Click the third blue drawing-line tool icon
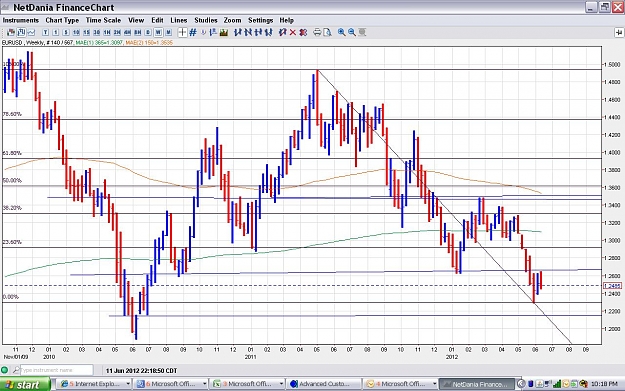The height and width of the screenshot is (391, 625). pyautogui.click(x=258, y=32)
